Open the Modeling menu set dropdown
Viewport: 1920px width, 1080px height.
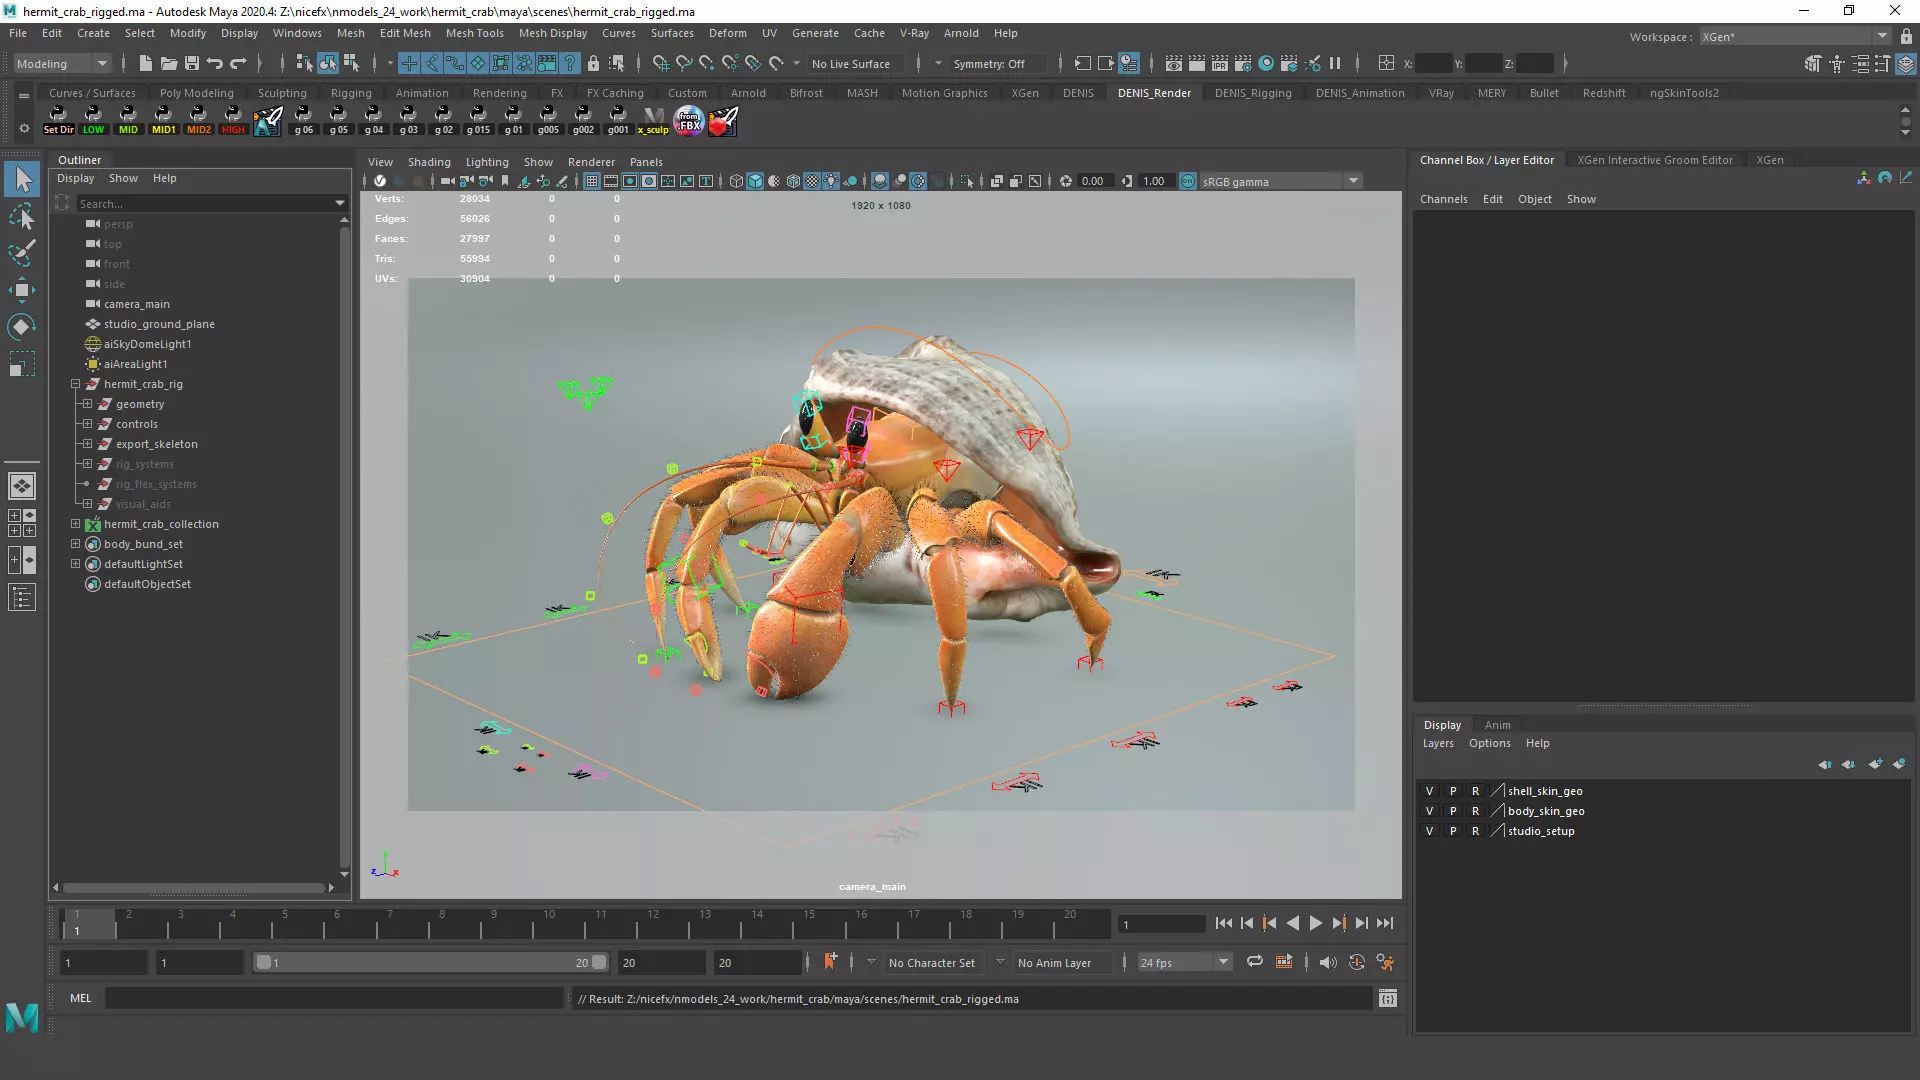click(x=62, y=63)
